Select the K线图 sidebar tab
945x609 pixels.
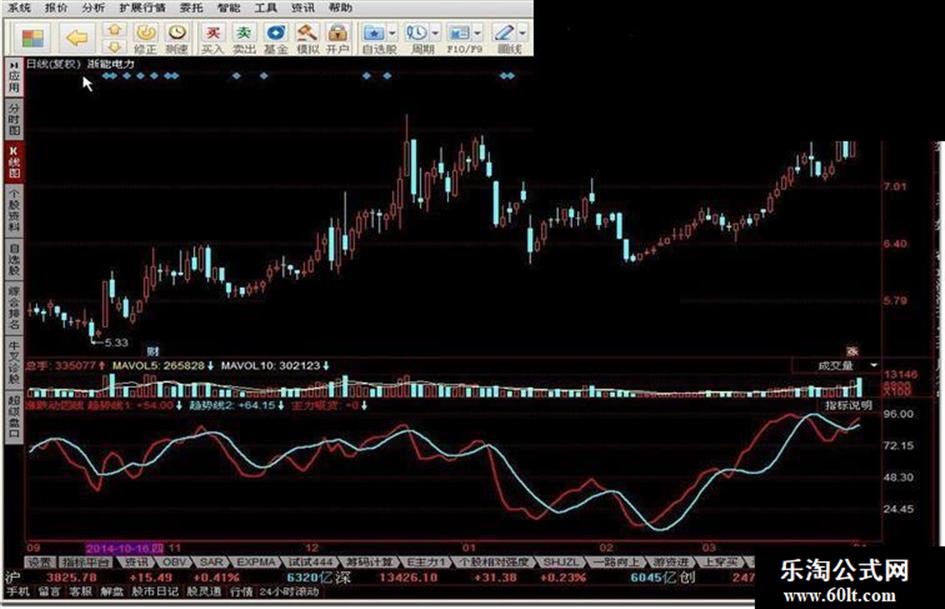pos(14,162)
